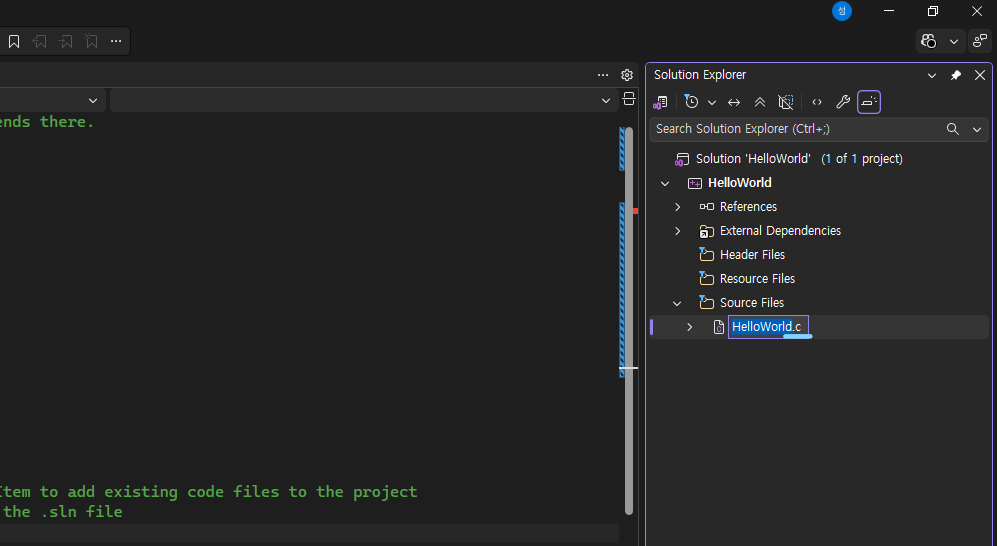Open the editor tab overflow ellipsis menu

[603, 75]
